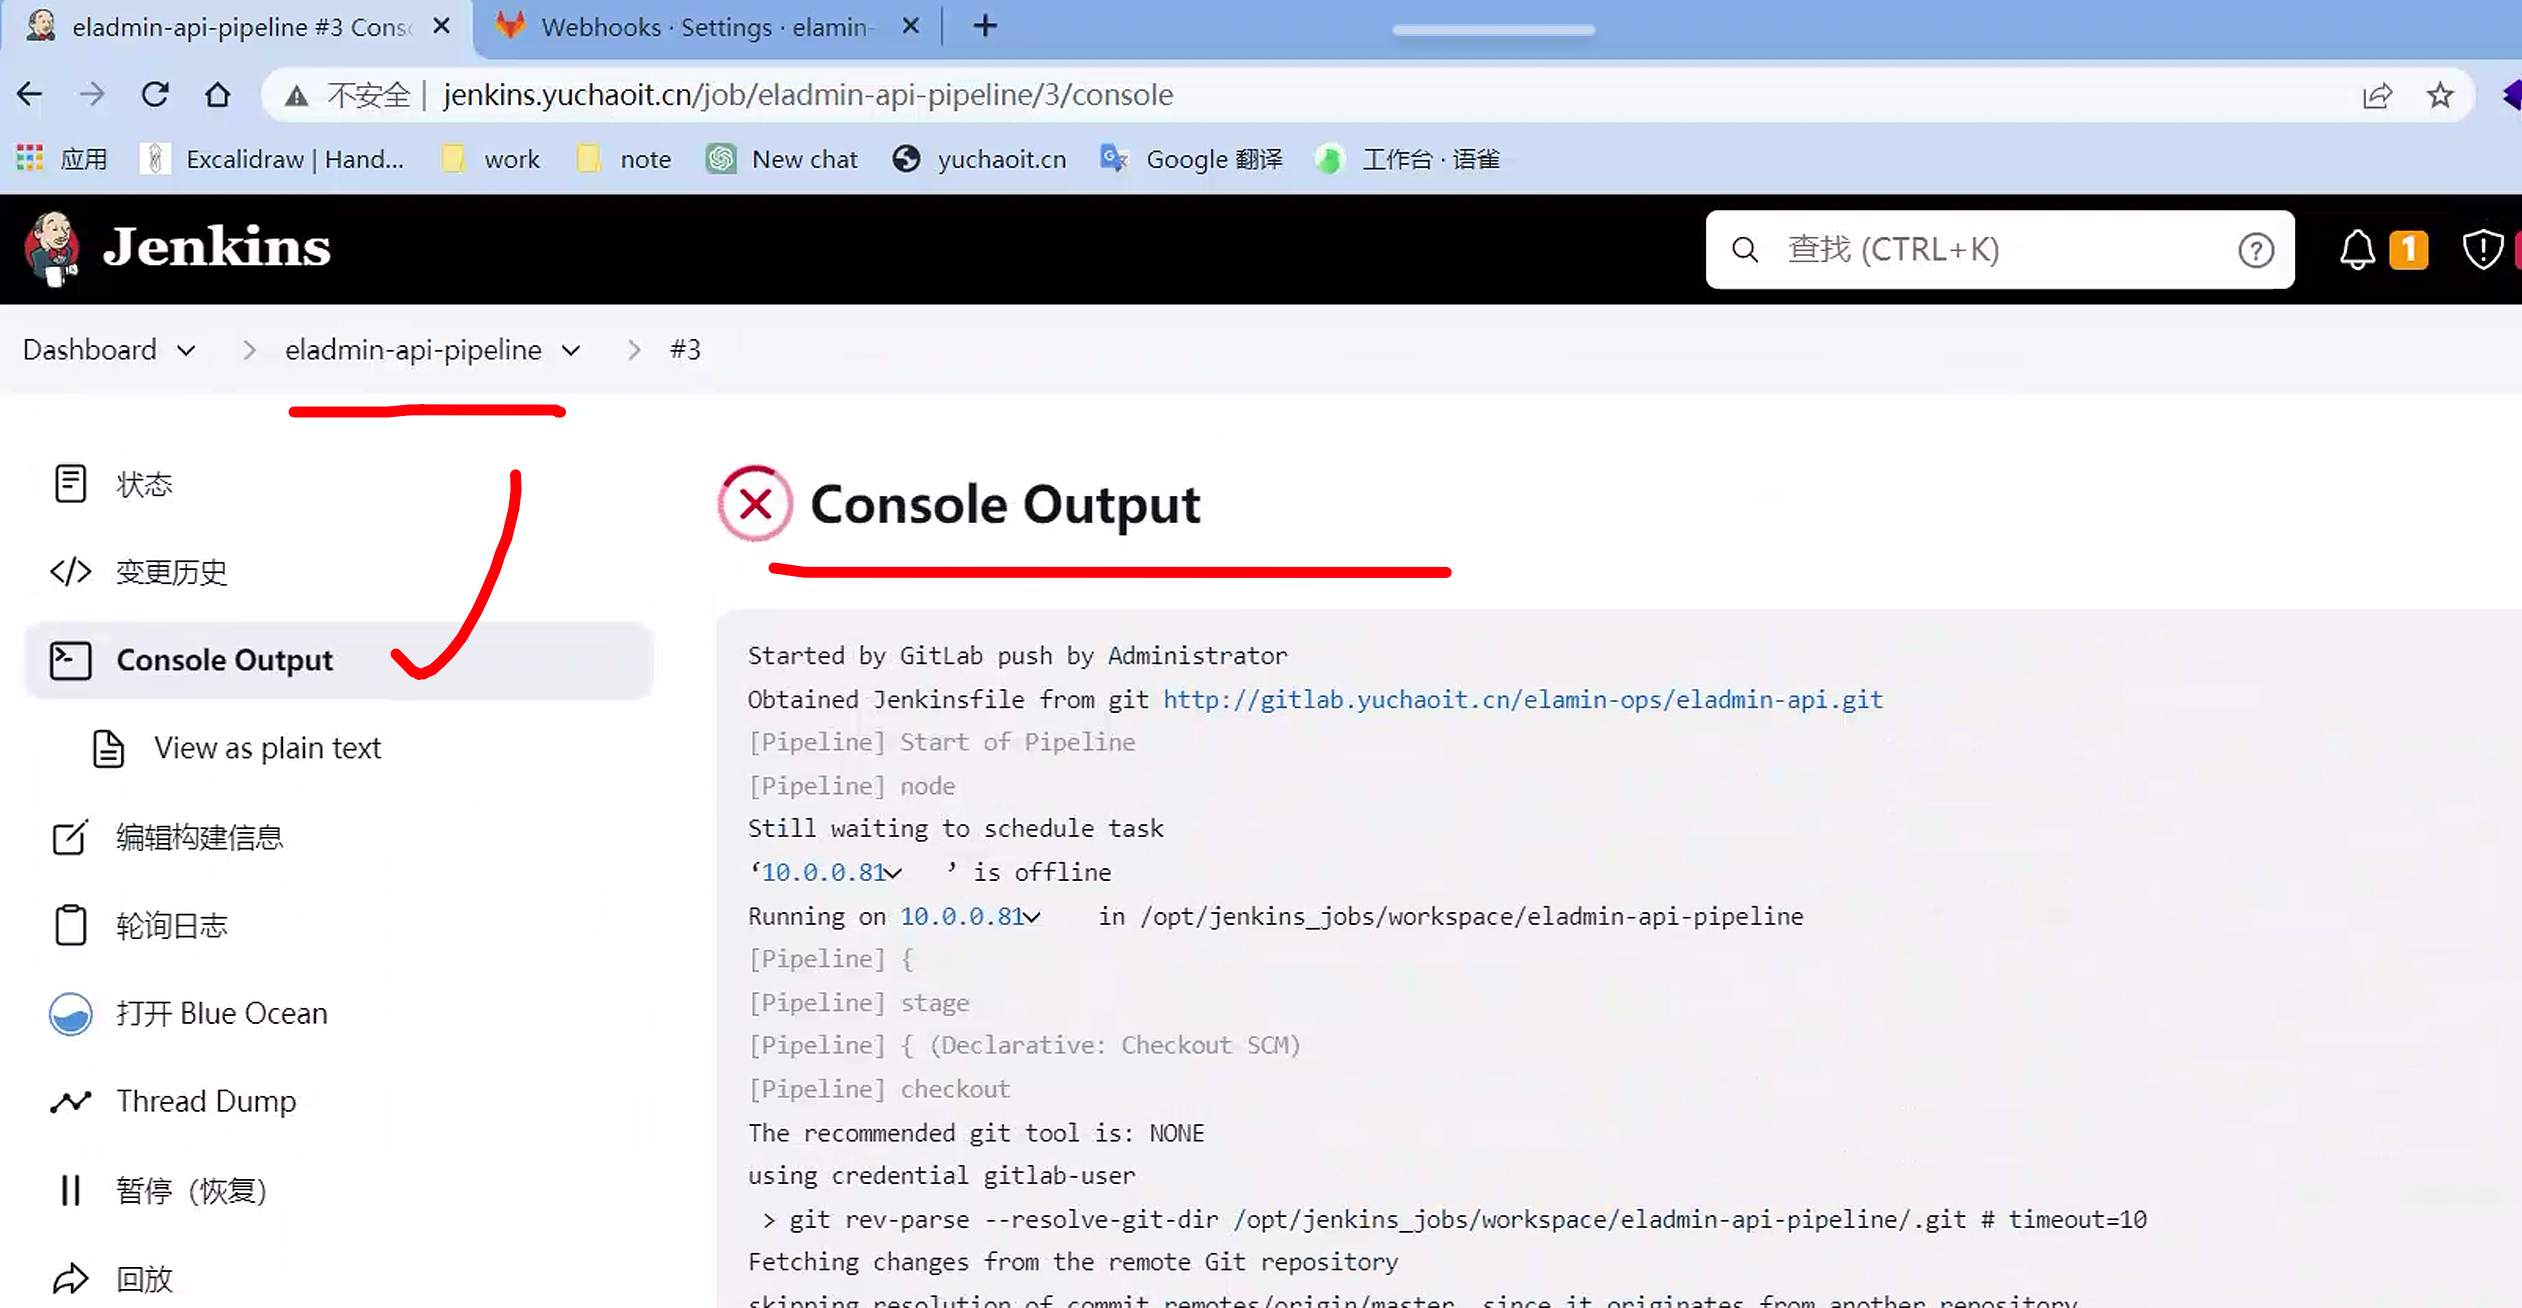Open the 状态 status sidebar item
The width and height of the screenshot is (2522, 1308).
click(144, 485)
